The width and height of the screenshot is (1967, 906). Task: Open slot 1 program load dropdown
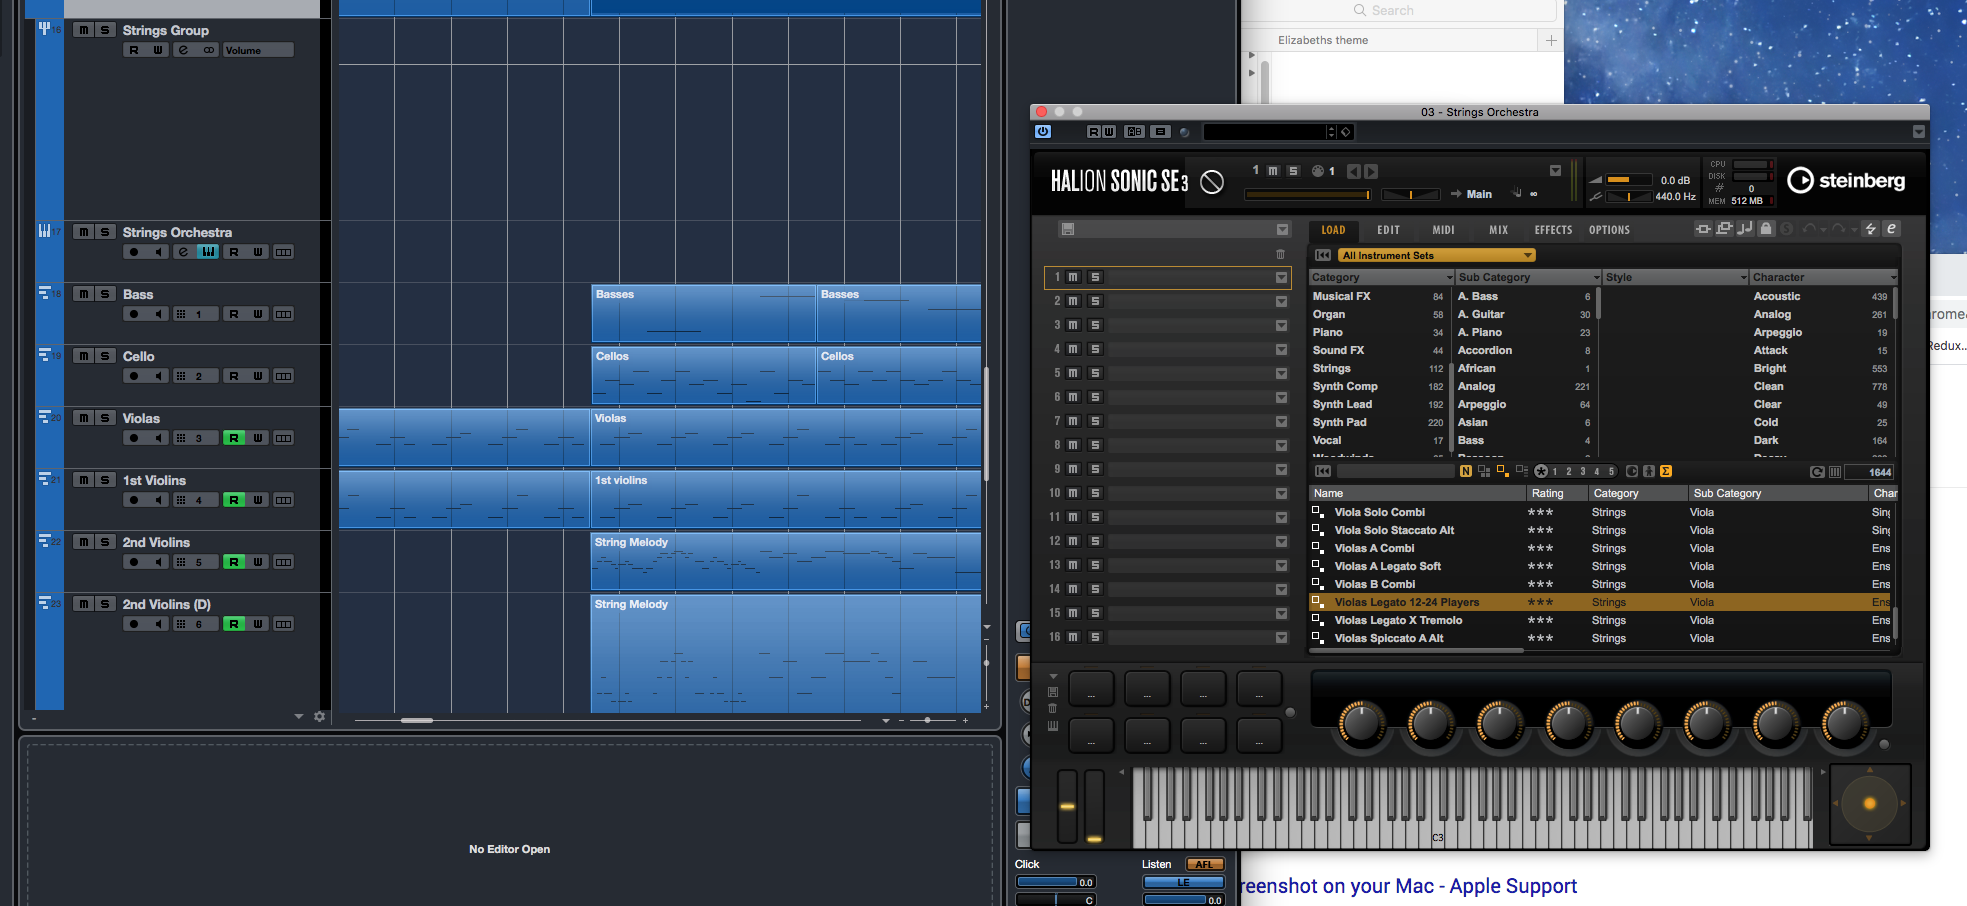pos(1281,277)
